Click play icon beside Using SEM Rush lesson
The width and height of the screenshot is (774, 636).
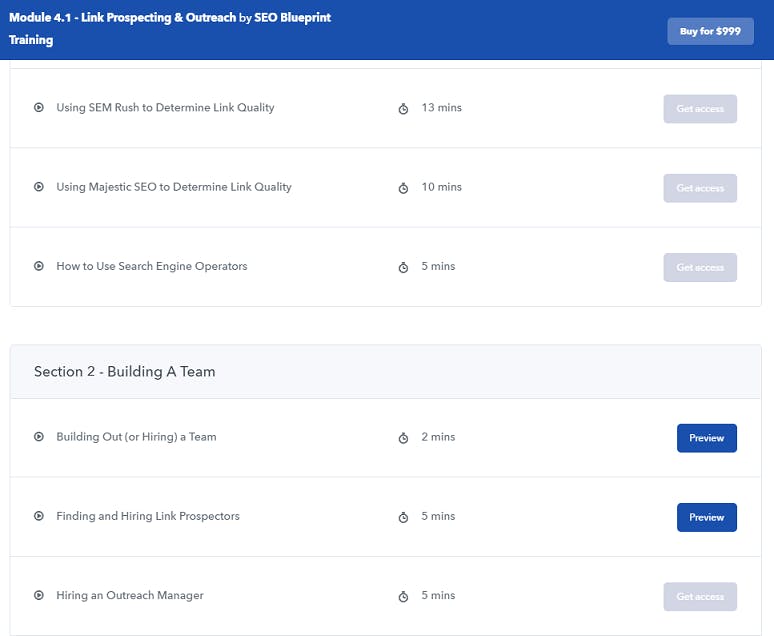coord(39,107)
